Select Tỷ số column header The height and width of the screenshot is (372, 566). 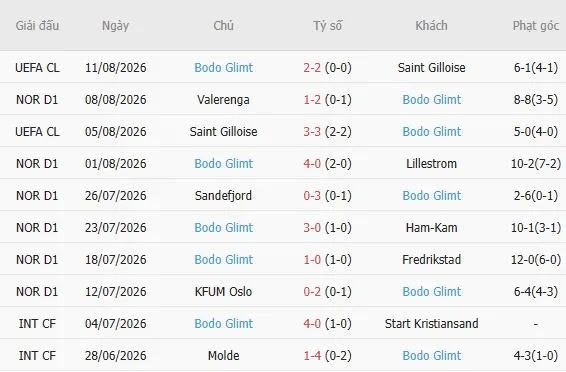coord(327,26)
